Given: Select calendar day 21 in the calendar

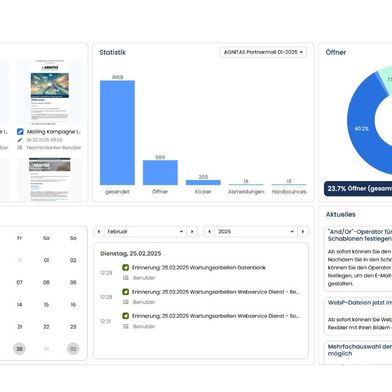Looking at the screenshot, I should (19, 327).
